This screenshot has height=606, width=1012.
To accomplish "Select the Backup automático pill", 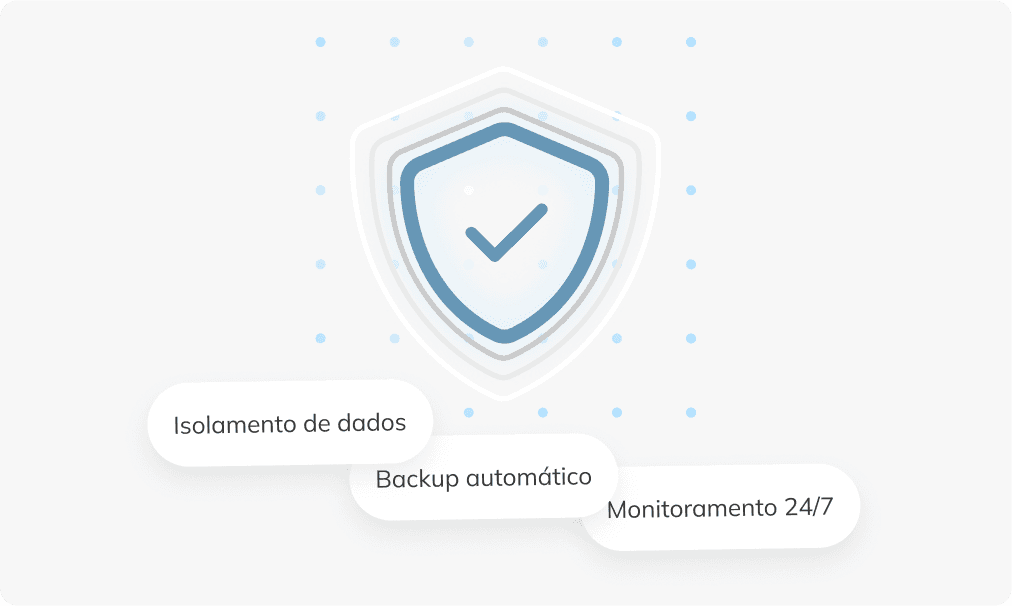I will coord(484,477).
